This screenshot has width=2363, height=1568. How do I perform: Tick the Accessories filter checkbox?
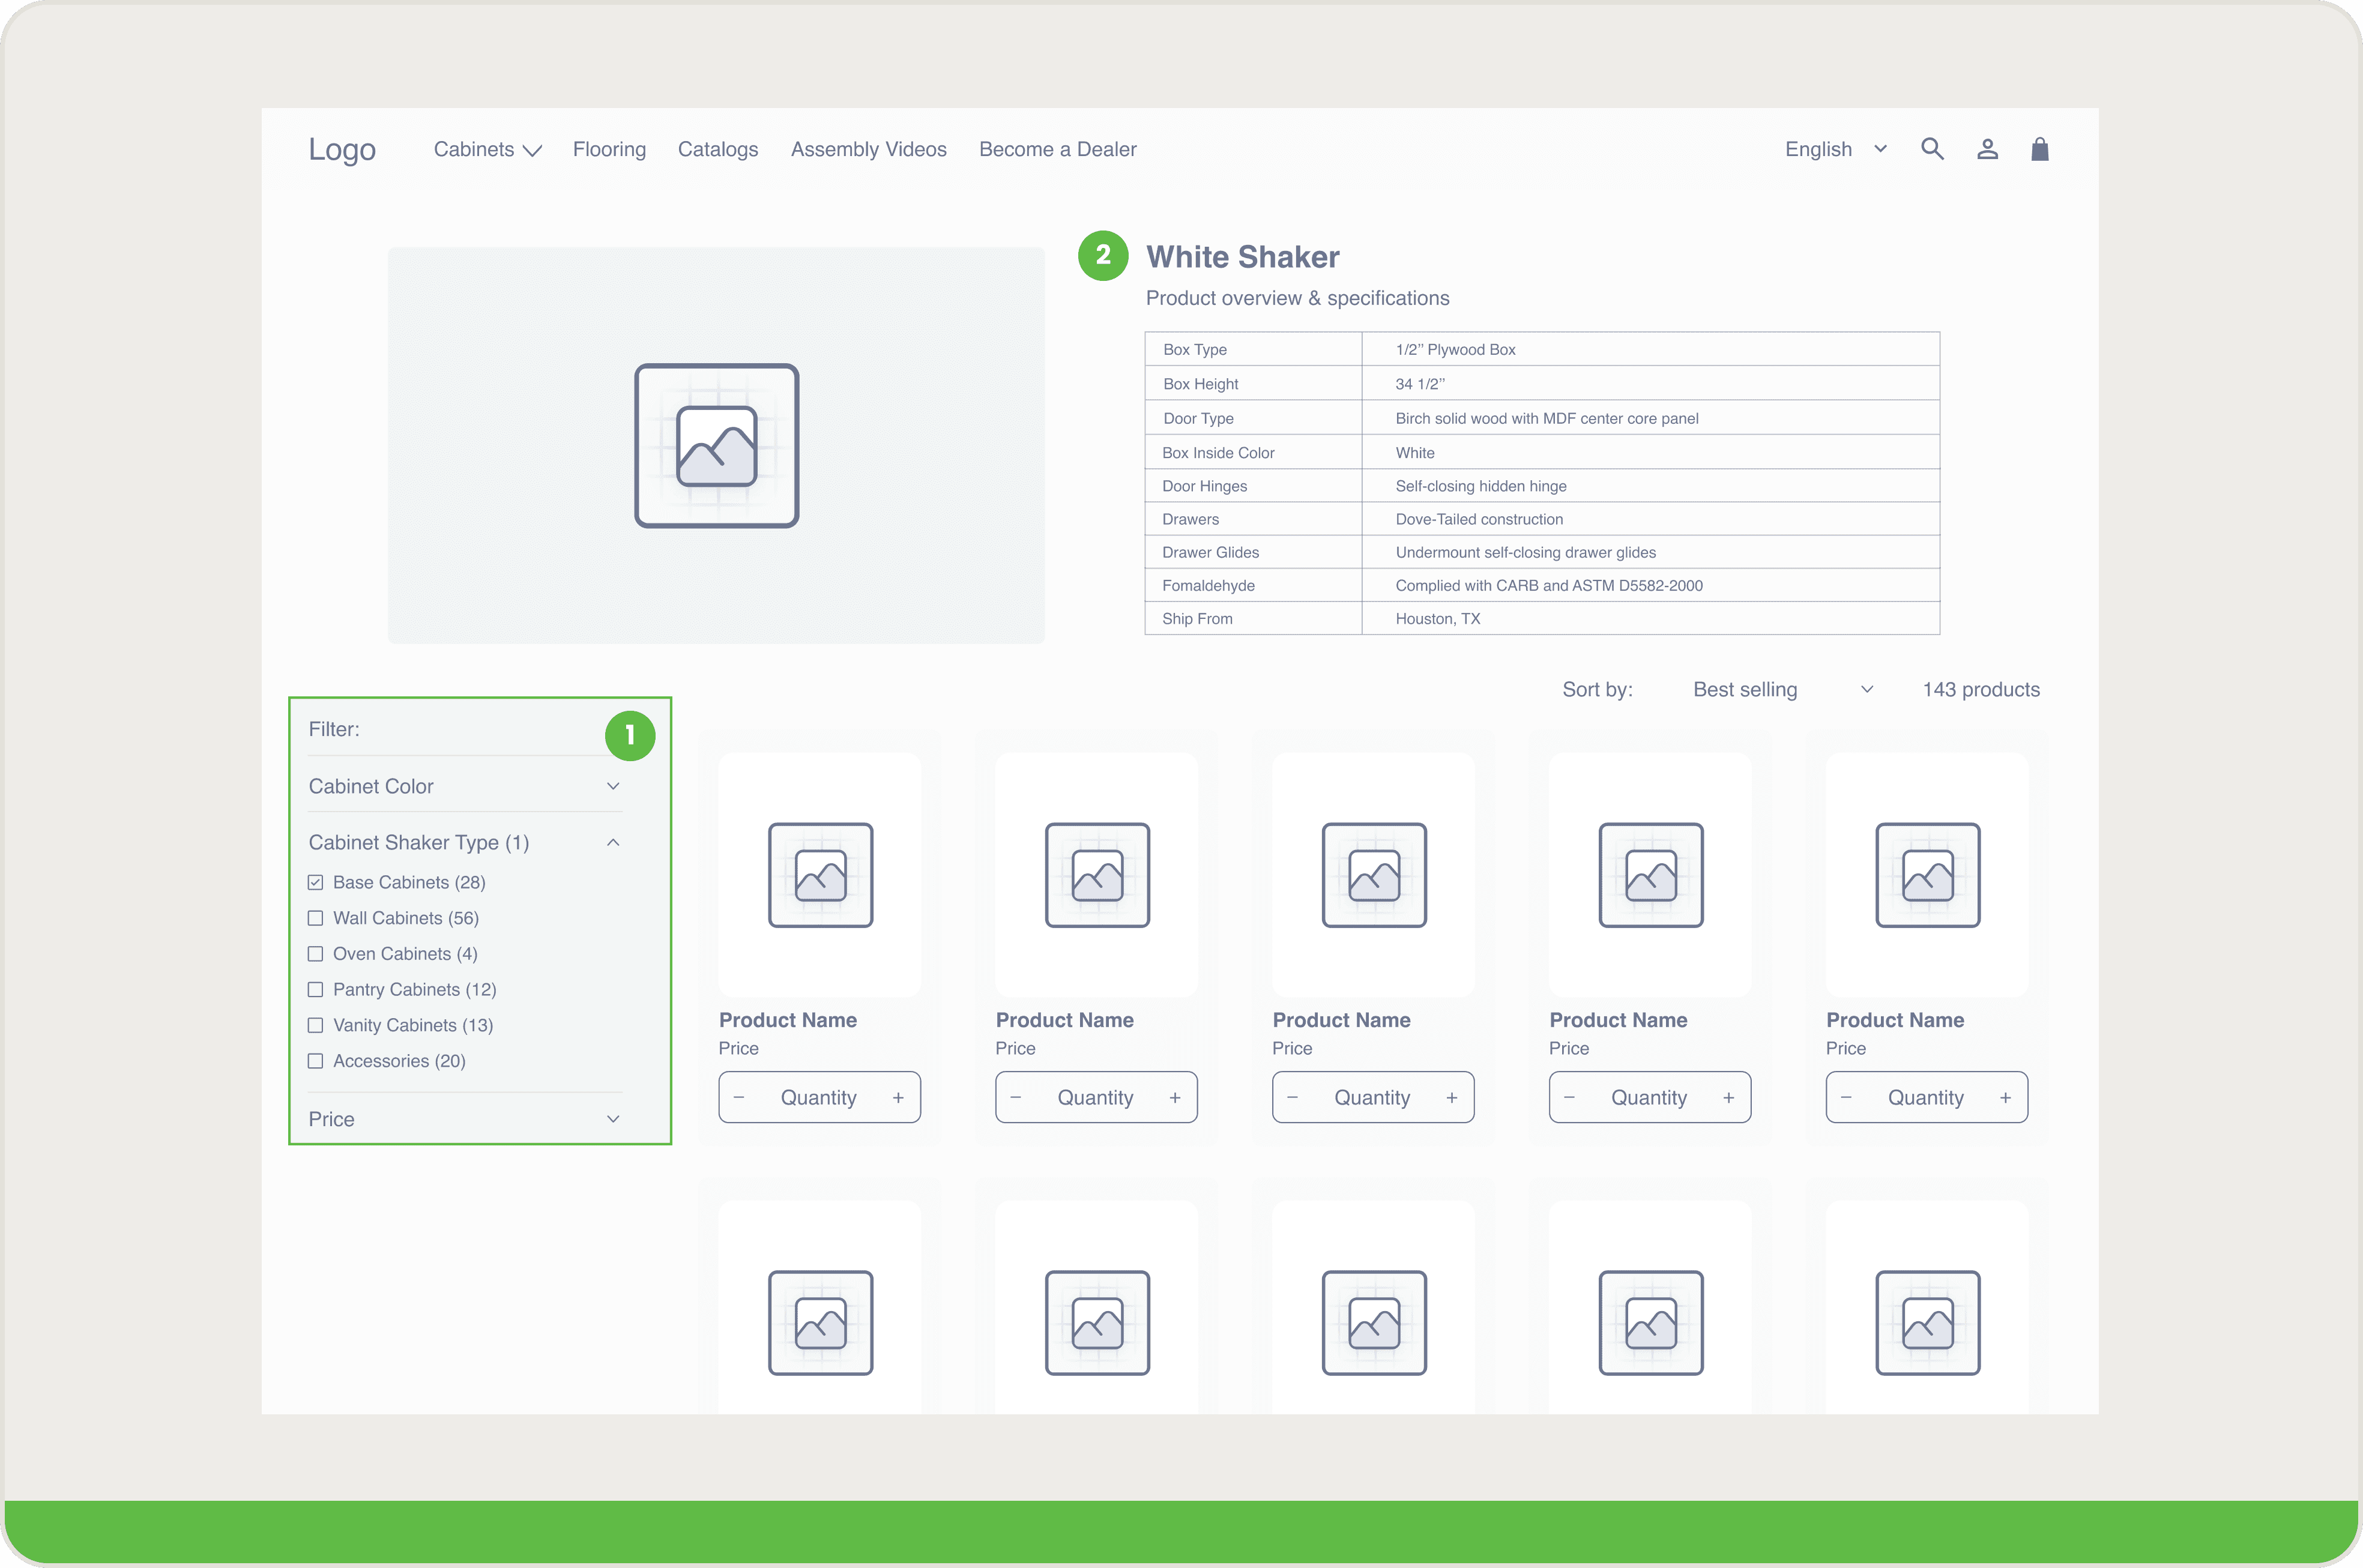click(x=316, y=1061)
